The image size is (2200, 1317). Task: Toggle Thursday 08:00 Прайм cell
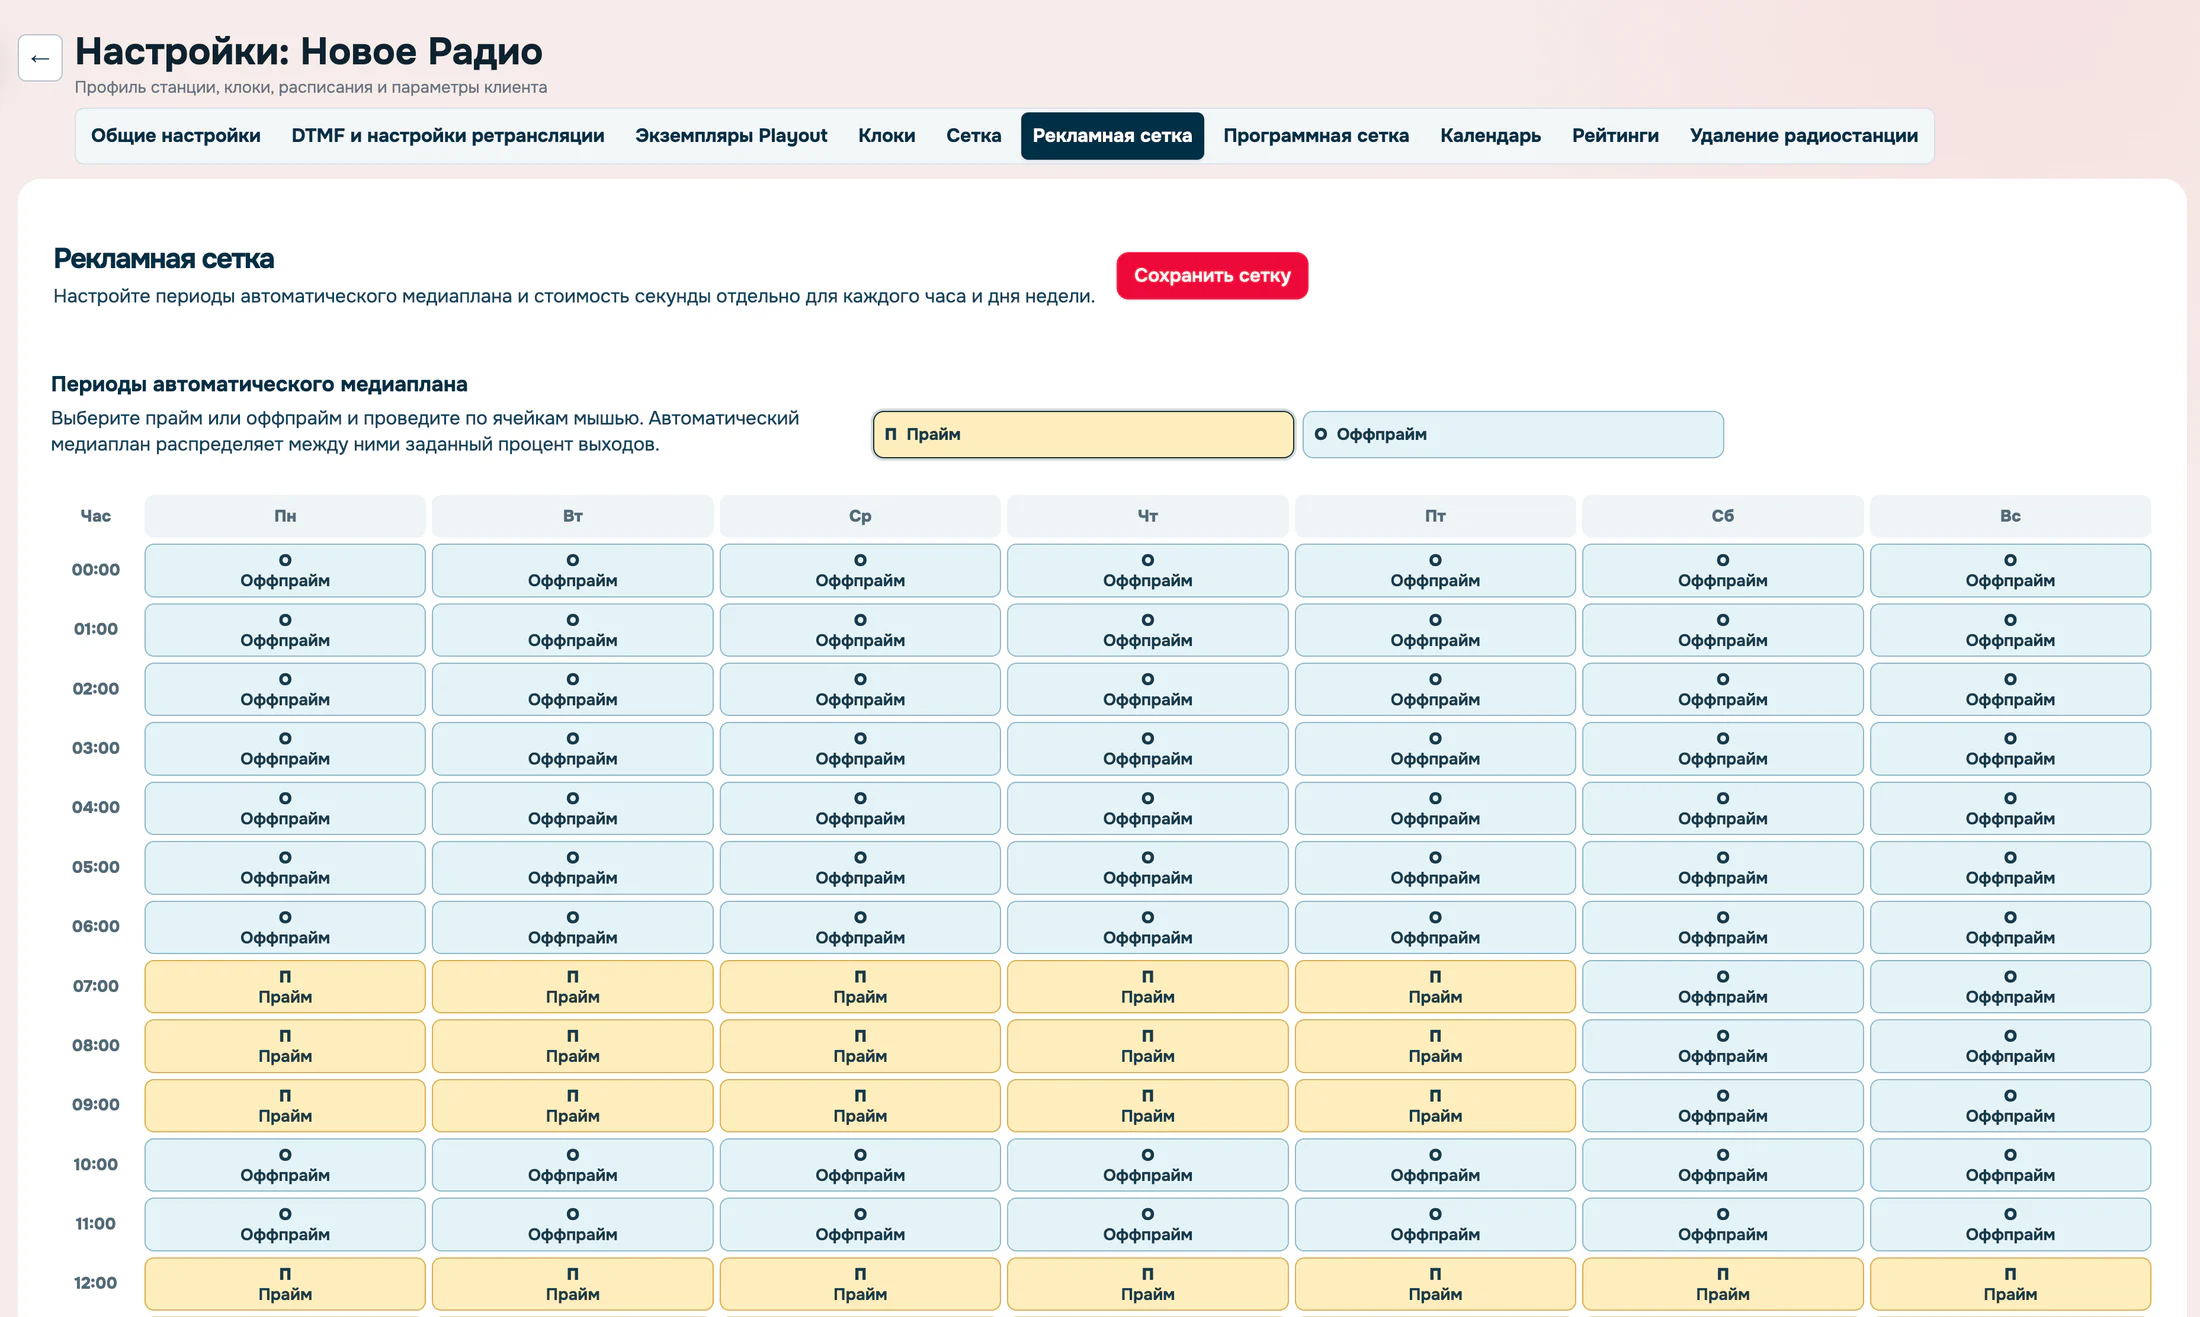click(1148, 1046)
